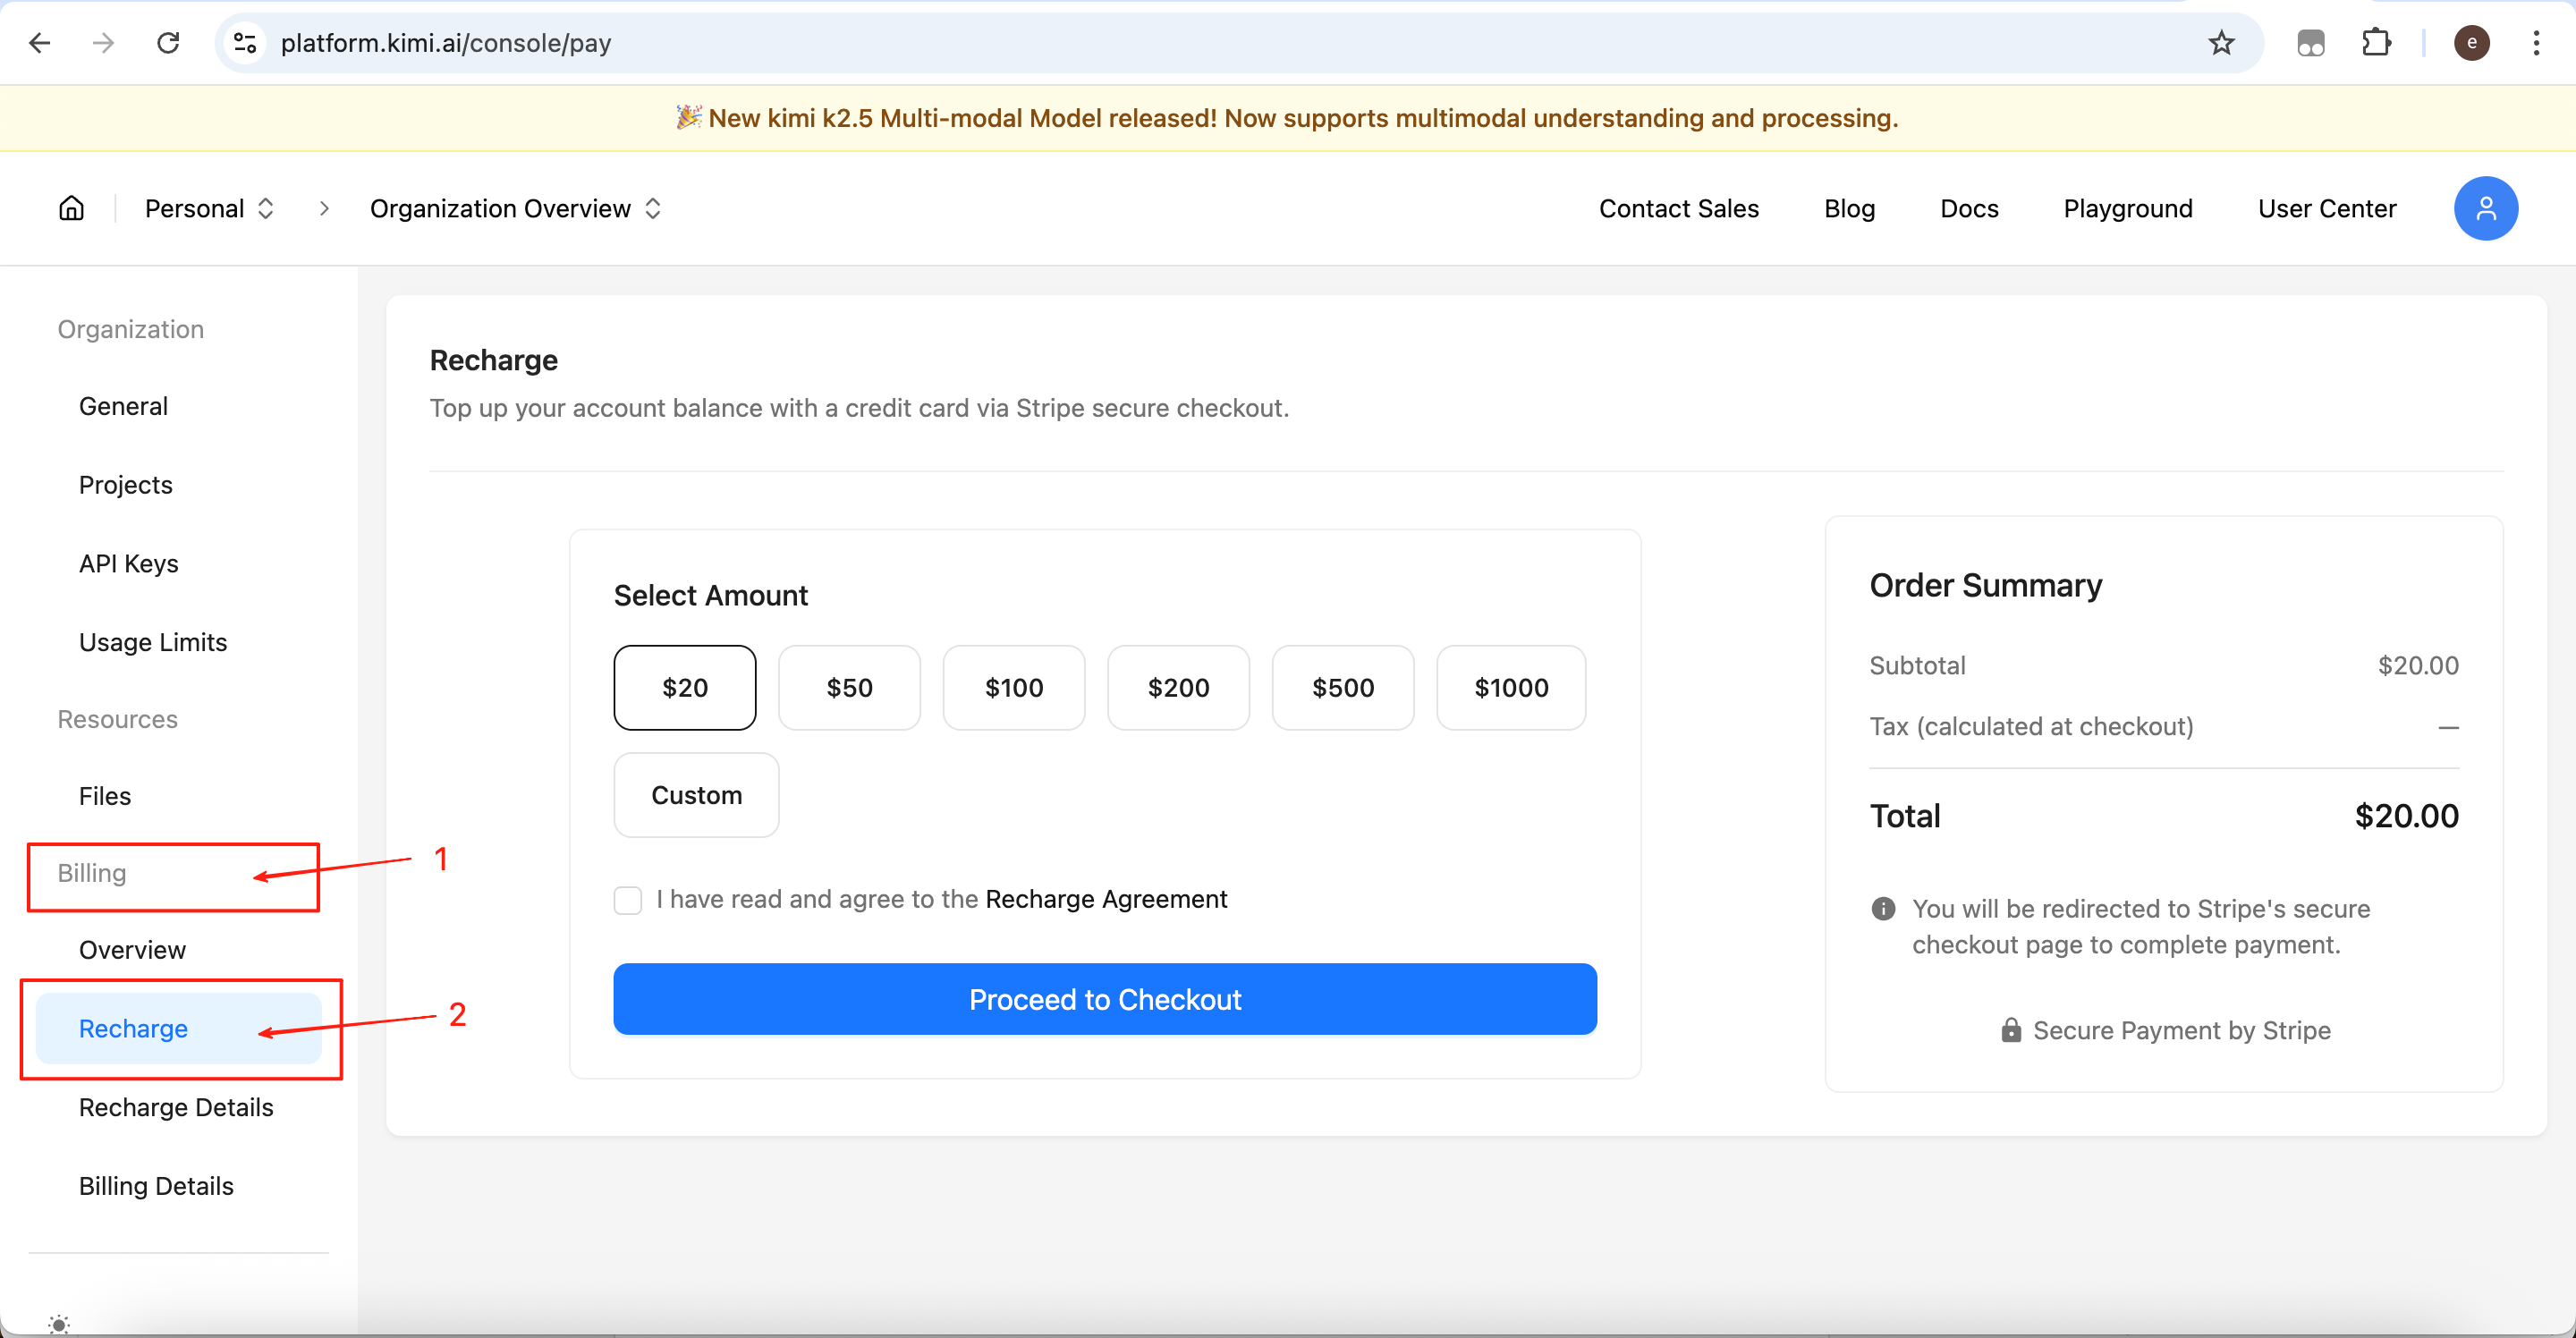Expand the Personal organization dropdown
The height and width of the screenshot is (1338, 2576).
pyautogui.click(x=209, y=208)
